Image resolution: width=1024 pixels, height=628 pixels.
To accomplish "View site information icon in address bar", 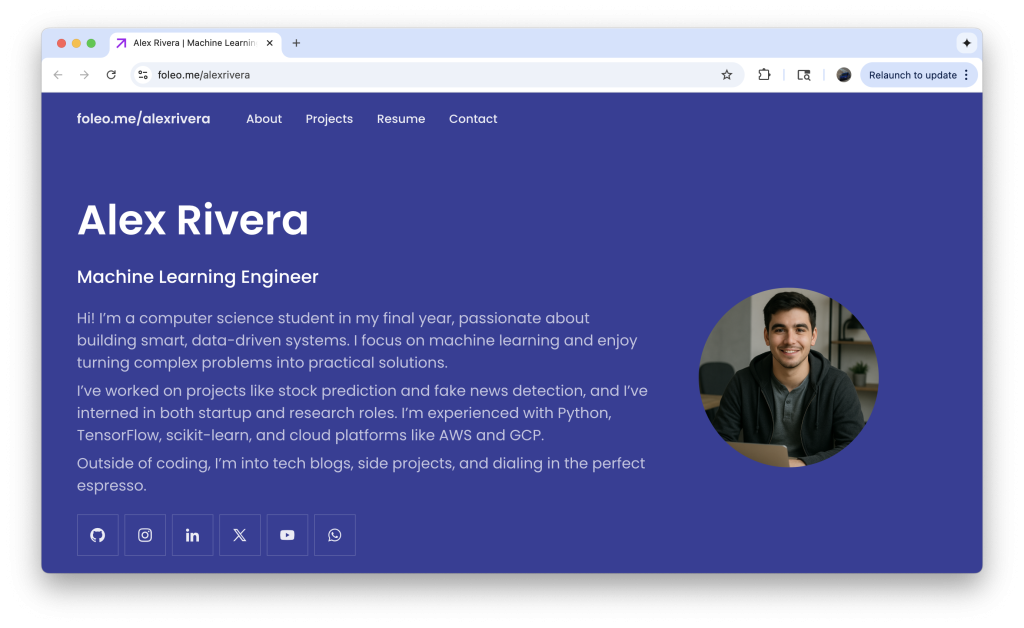I will tap(143, 75).
